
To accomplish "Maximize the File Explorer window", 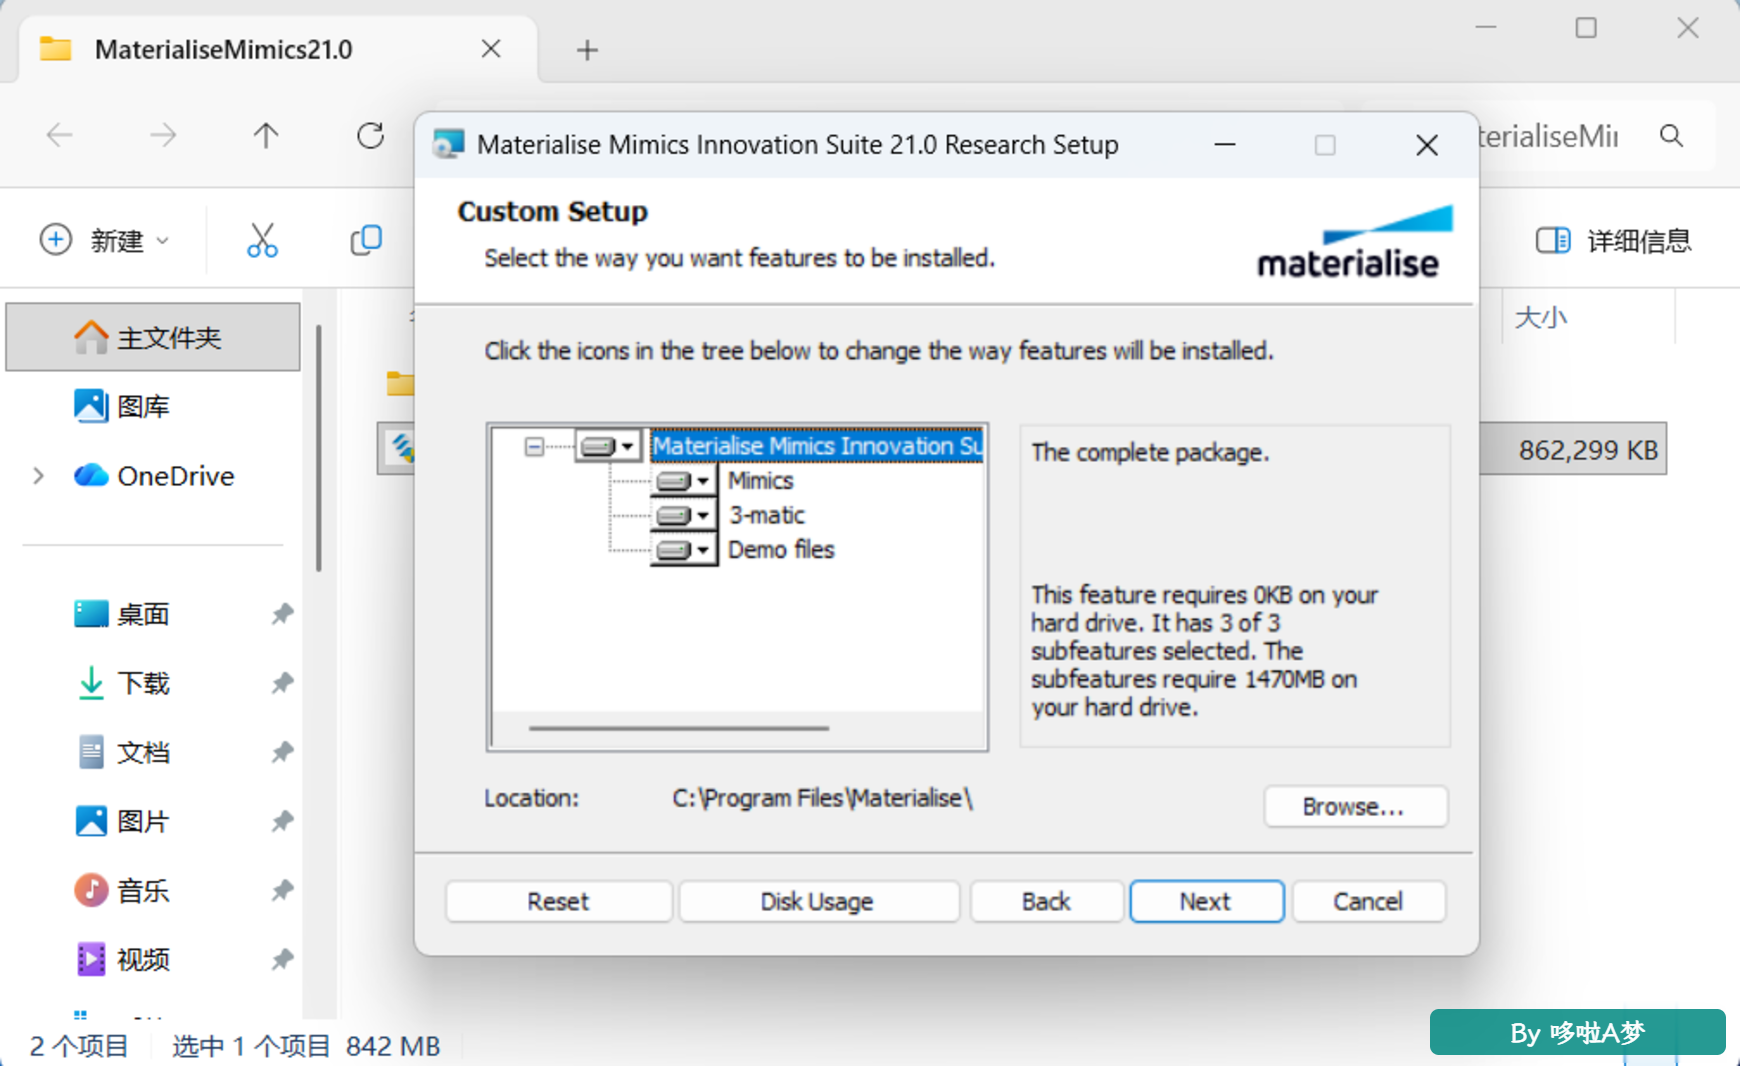I will click(x=1586, y=28).
